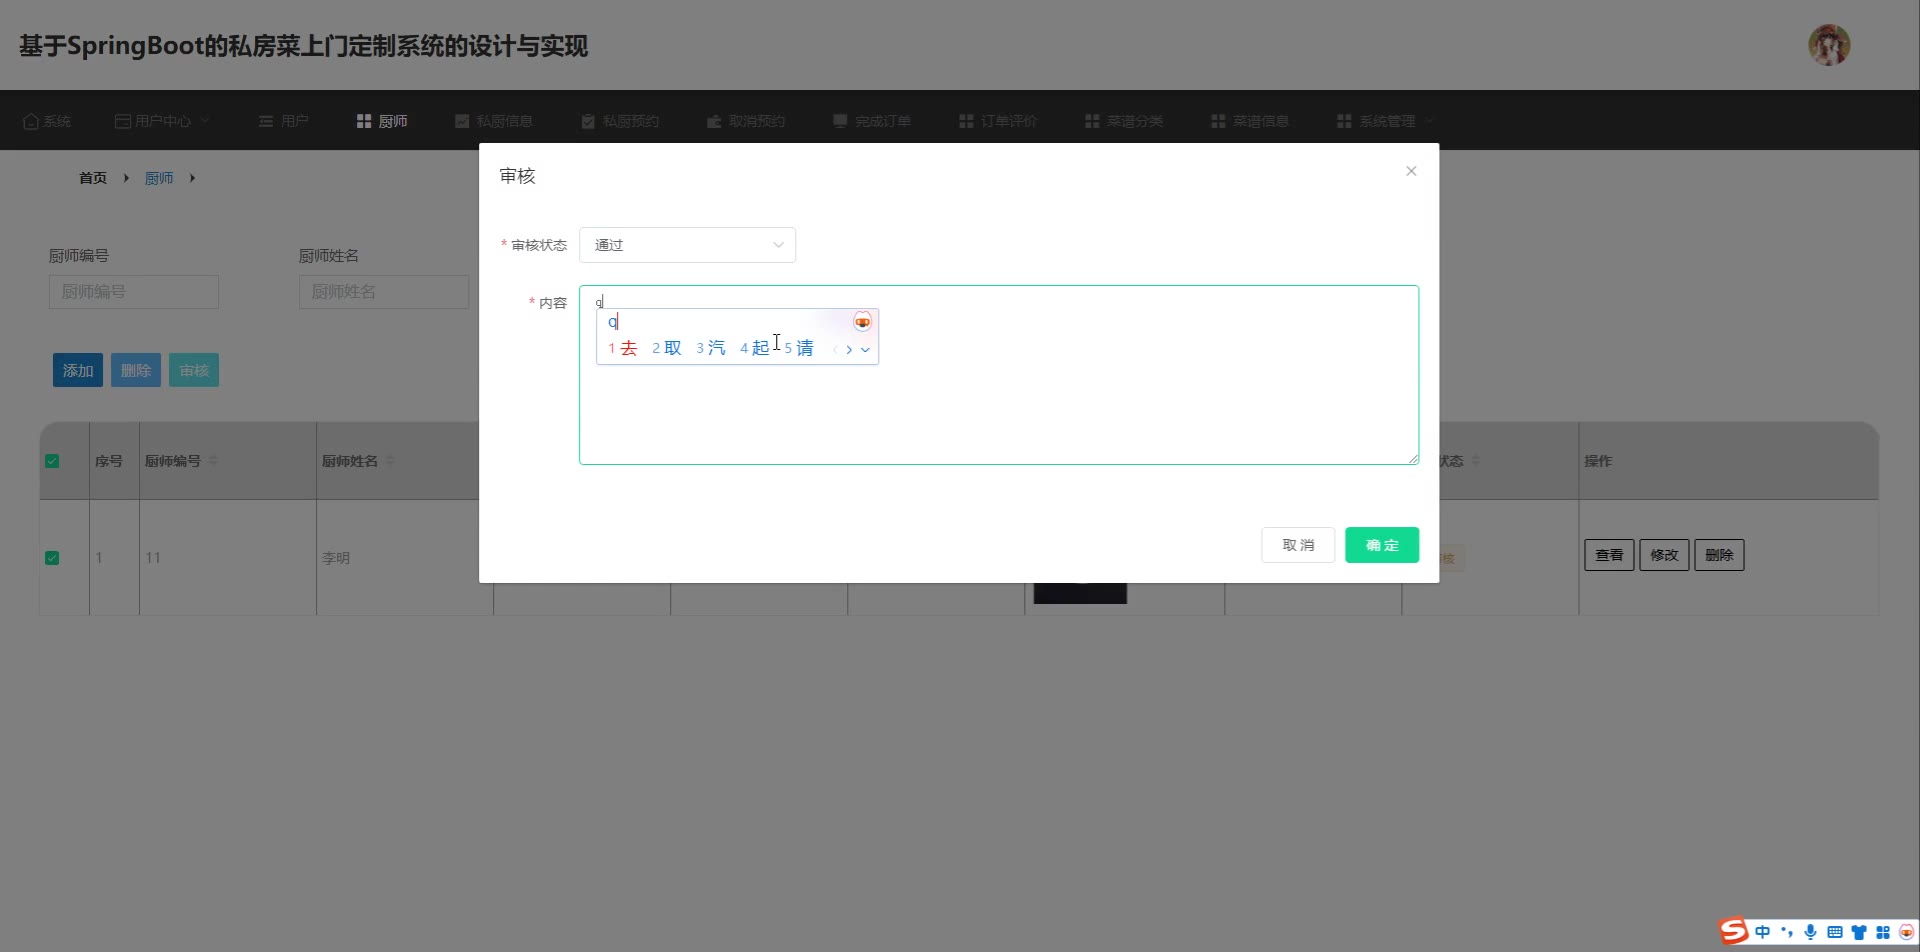Open the soft keyboard icon on IME bar

pos(1834,932)
